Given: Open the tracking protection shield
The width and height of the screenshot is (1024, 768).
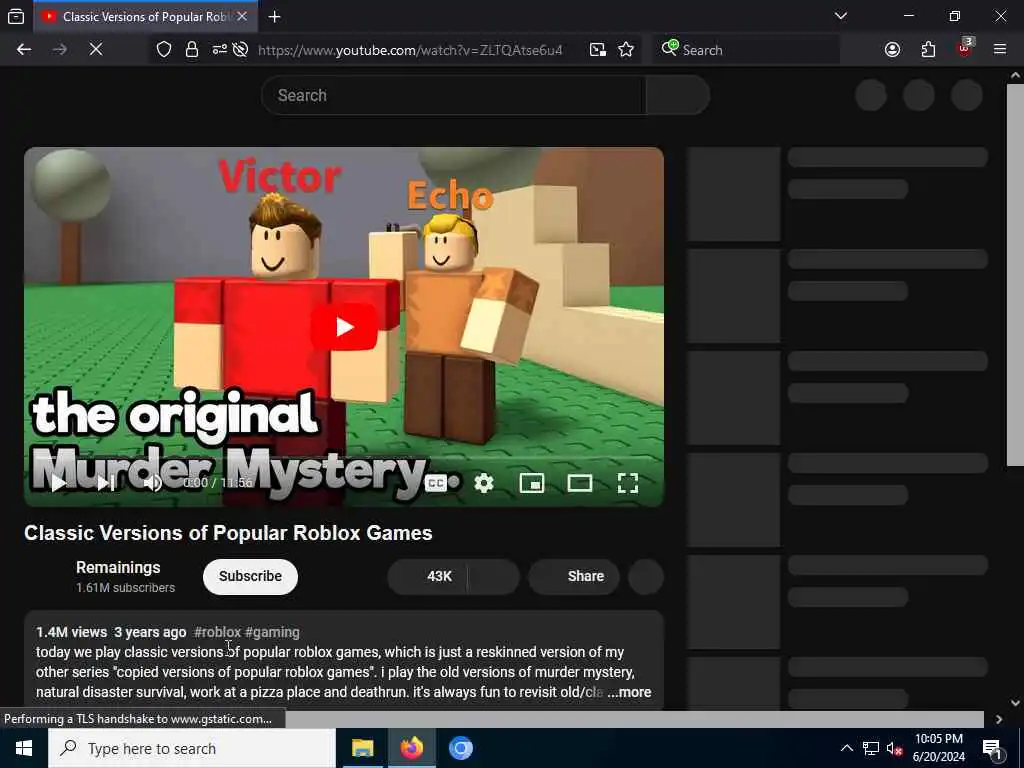Looking at the screenshot, I should 164,50.
